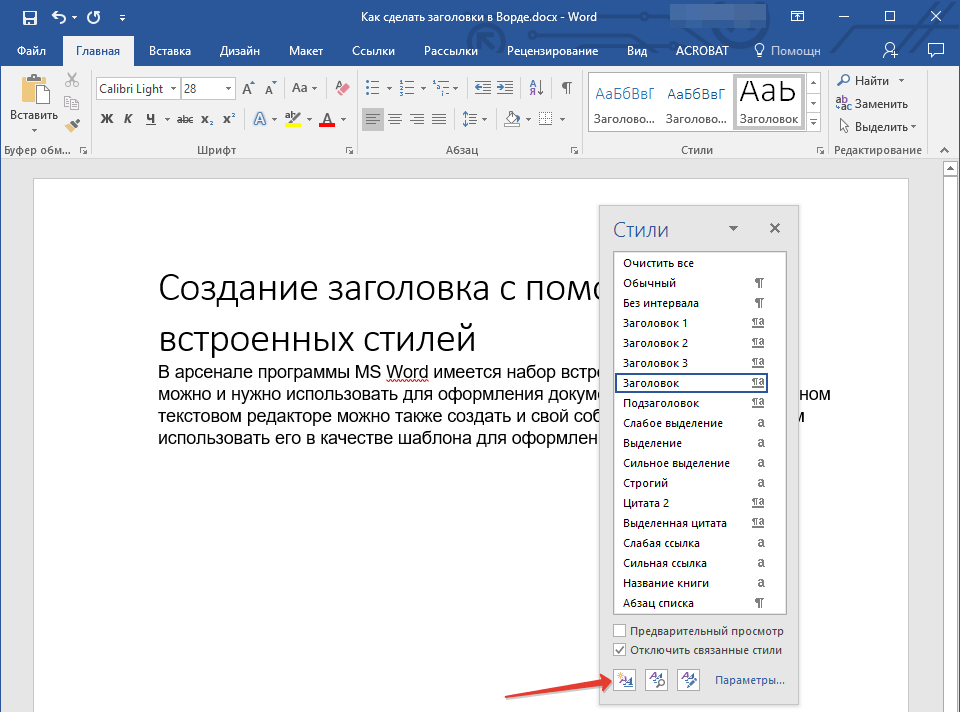
Task: Open the Style Inspector icon
Action: click(x=657, y=681)
